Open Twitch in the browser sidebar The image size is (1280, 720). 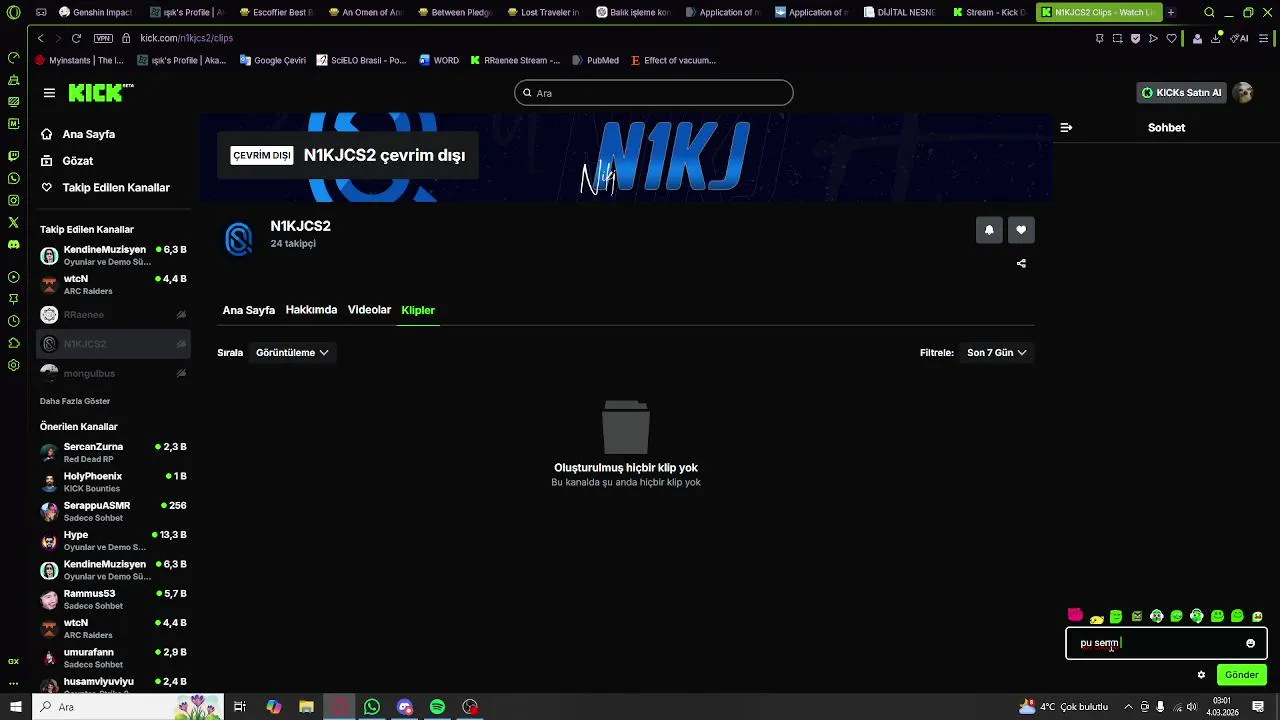[x=13, y=156]
